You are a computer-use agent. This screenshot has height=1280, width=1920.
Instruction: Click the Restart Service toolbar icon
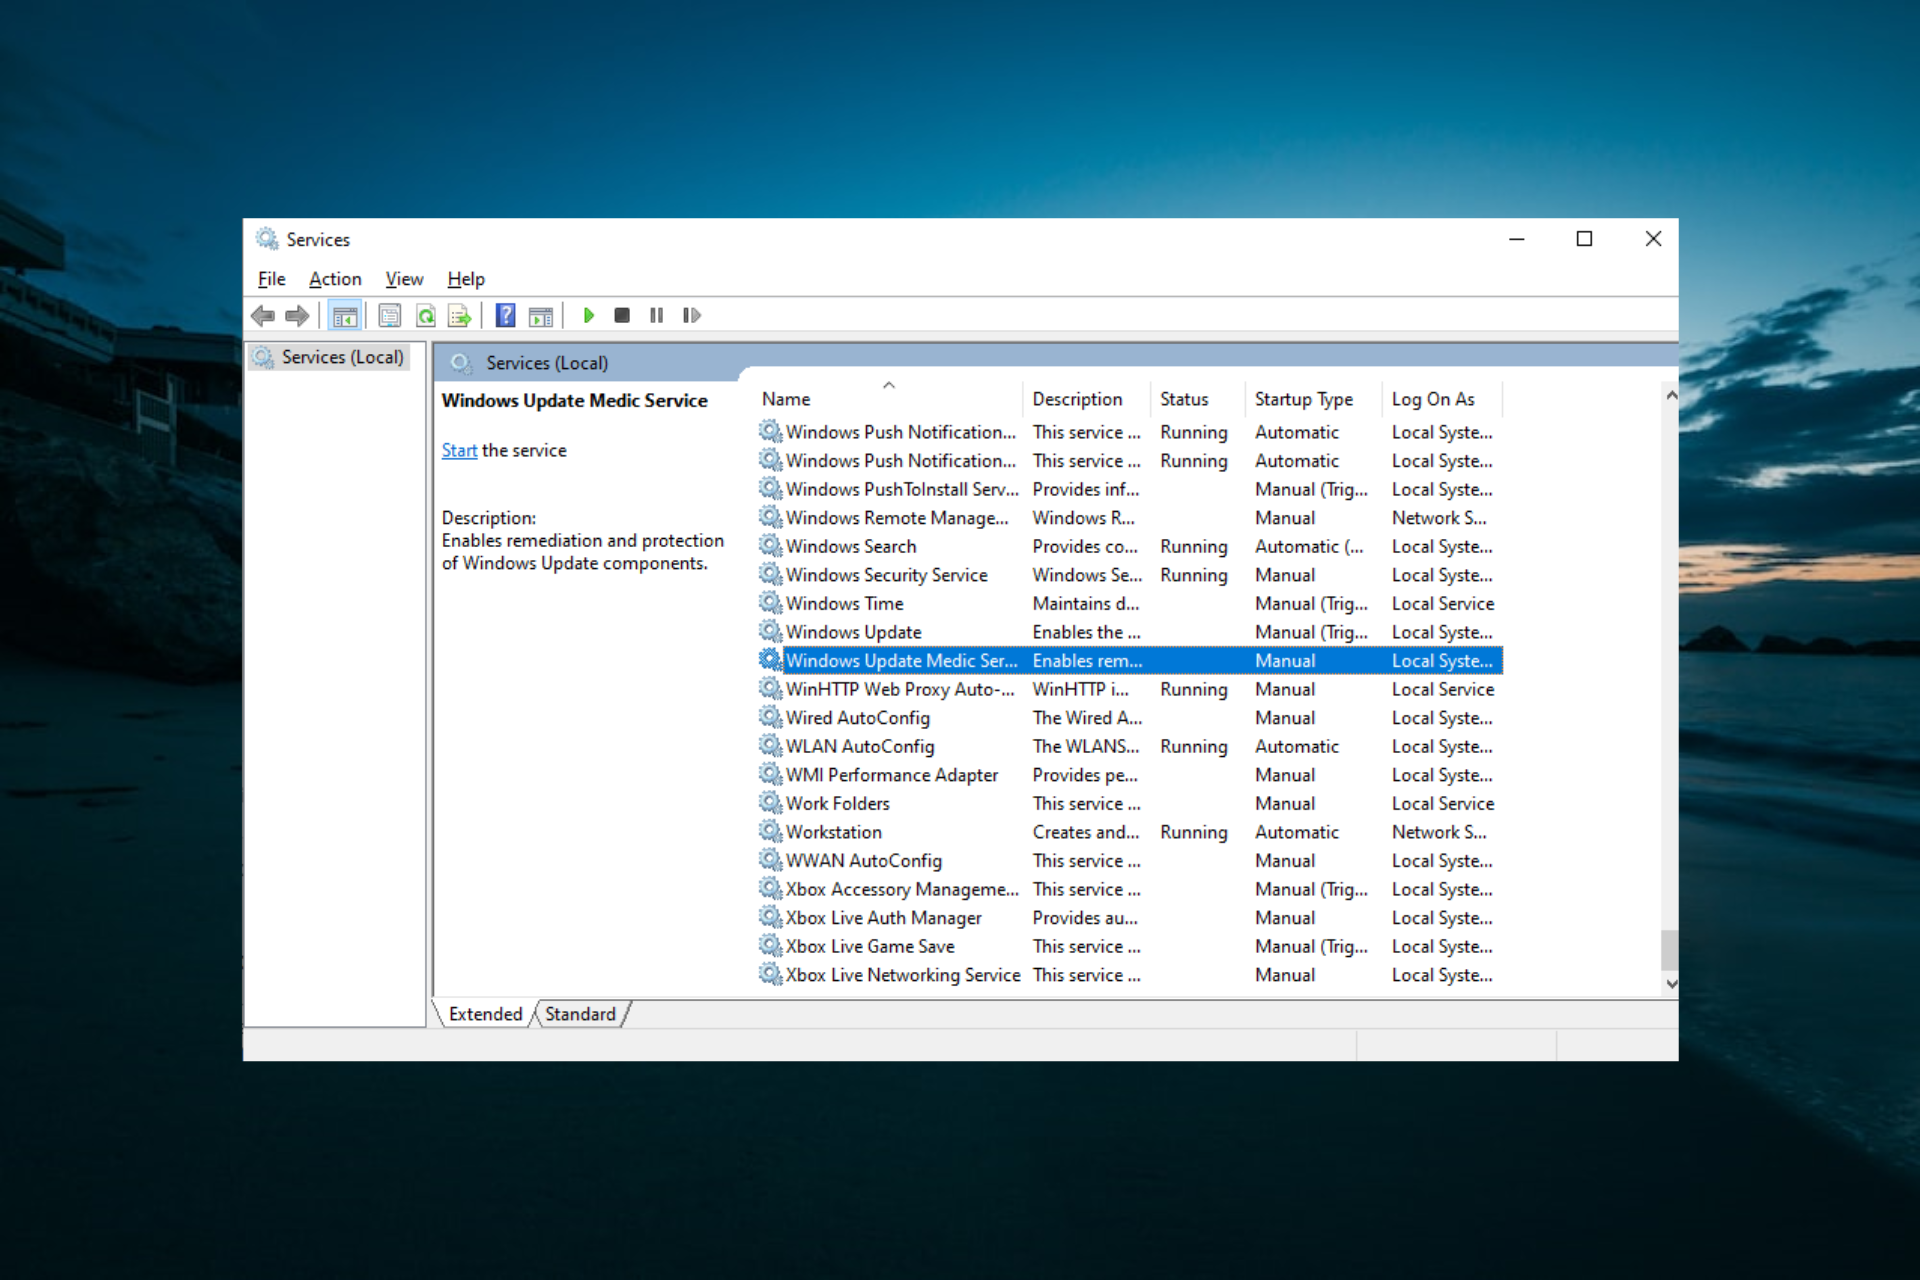[x=691, y=316]
